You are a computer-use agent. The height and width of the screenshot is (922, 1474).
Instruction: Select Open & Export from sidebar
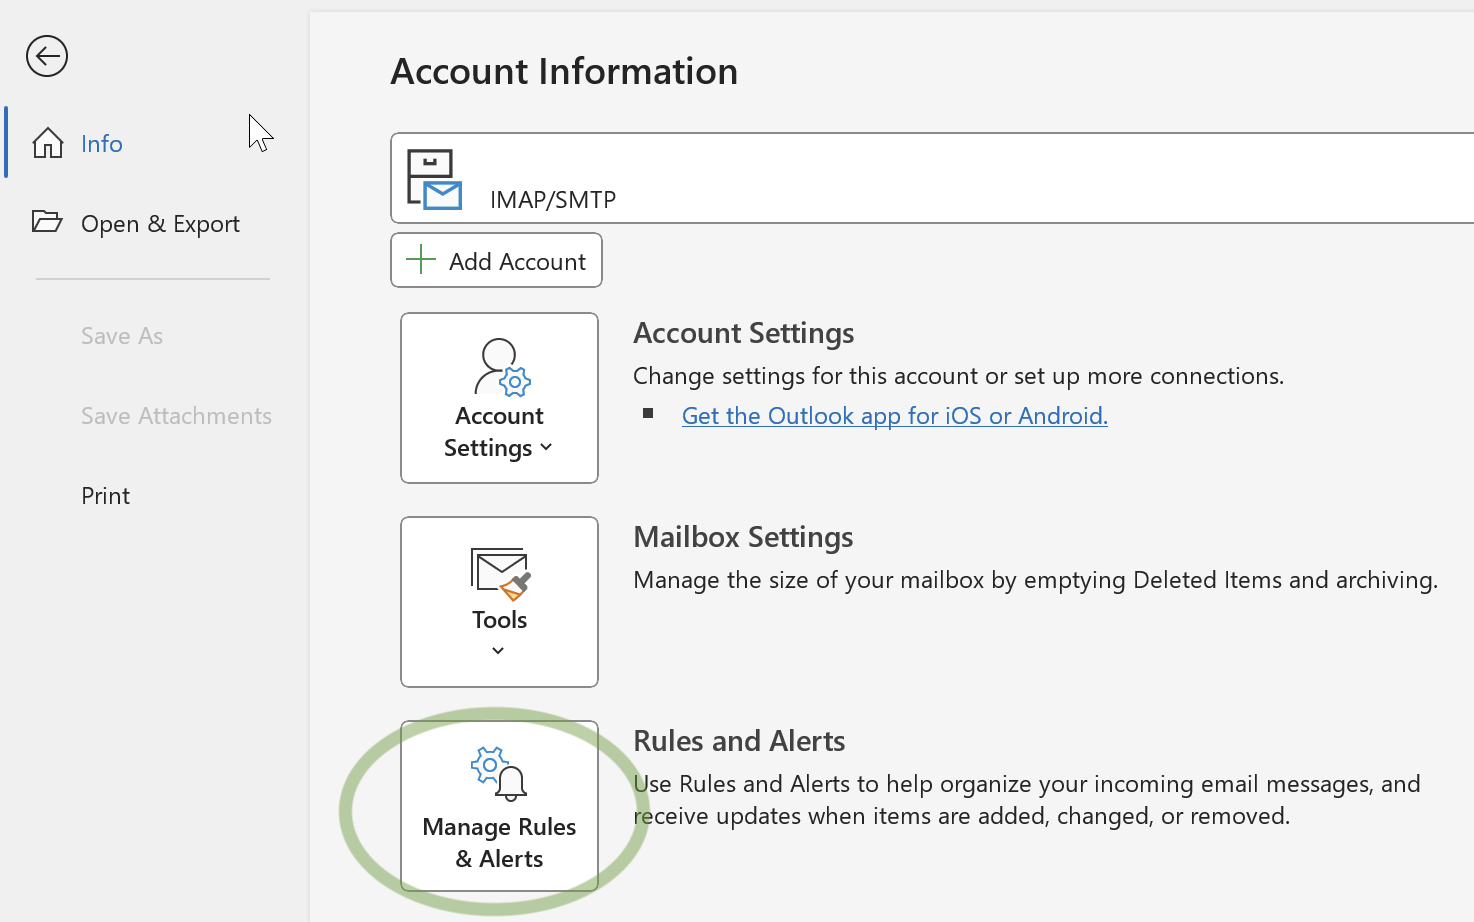tap(160, 223)
